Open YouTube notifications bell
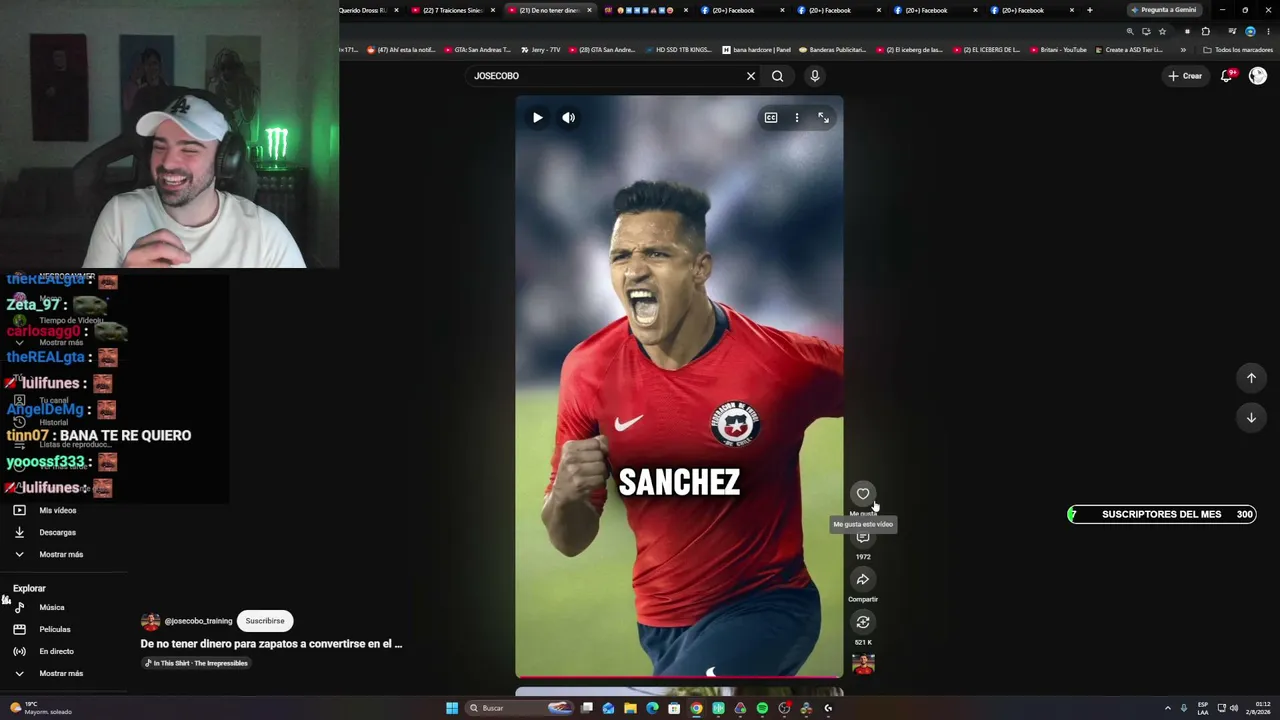1280x720 pixels. click(1227, 76)
